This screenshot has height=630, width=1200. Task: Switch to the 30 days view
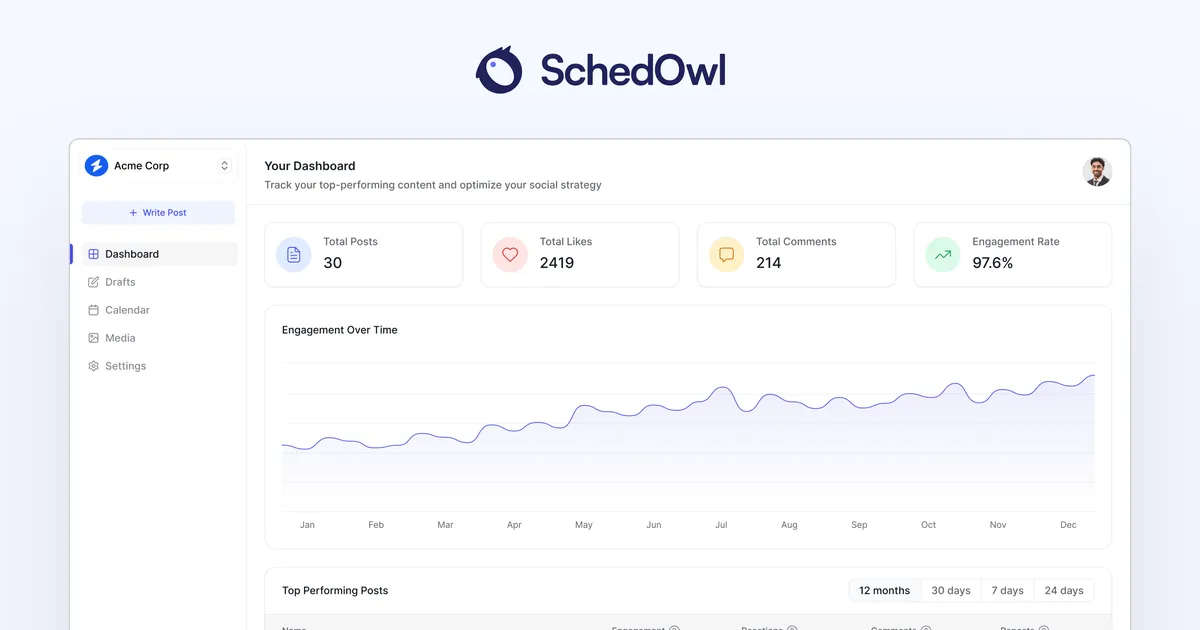coord(950,590)
